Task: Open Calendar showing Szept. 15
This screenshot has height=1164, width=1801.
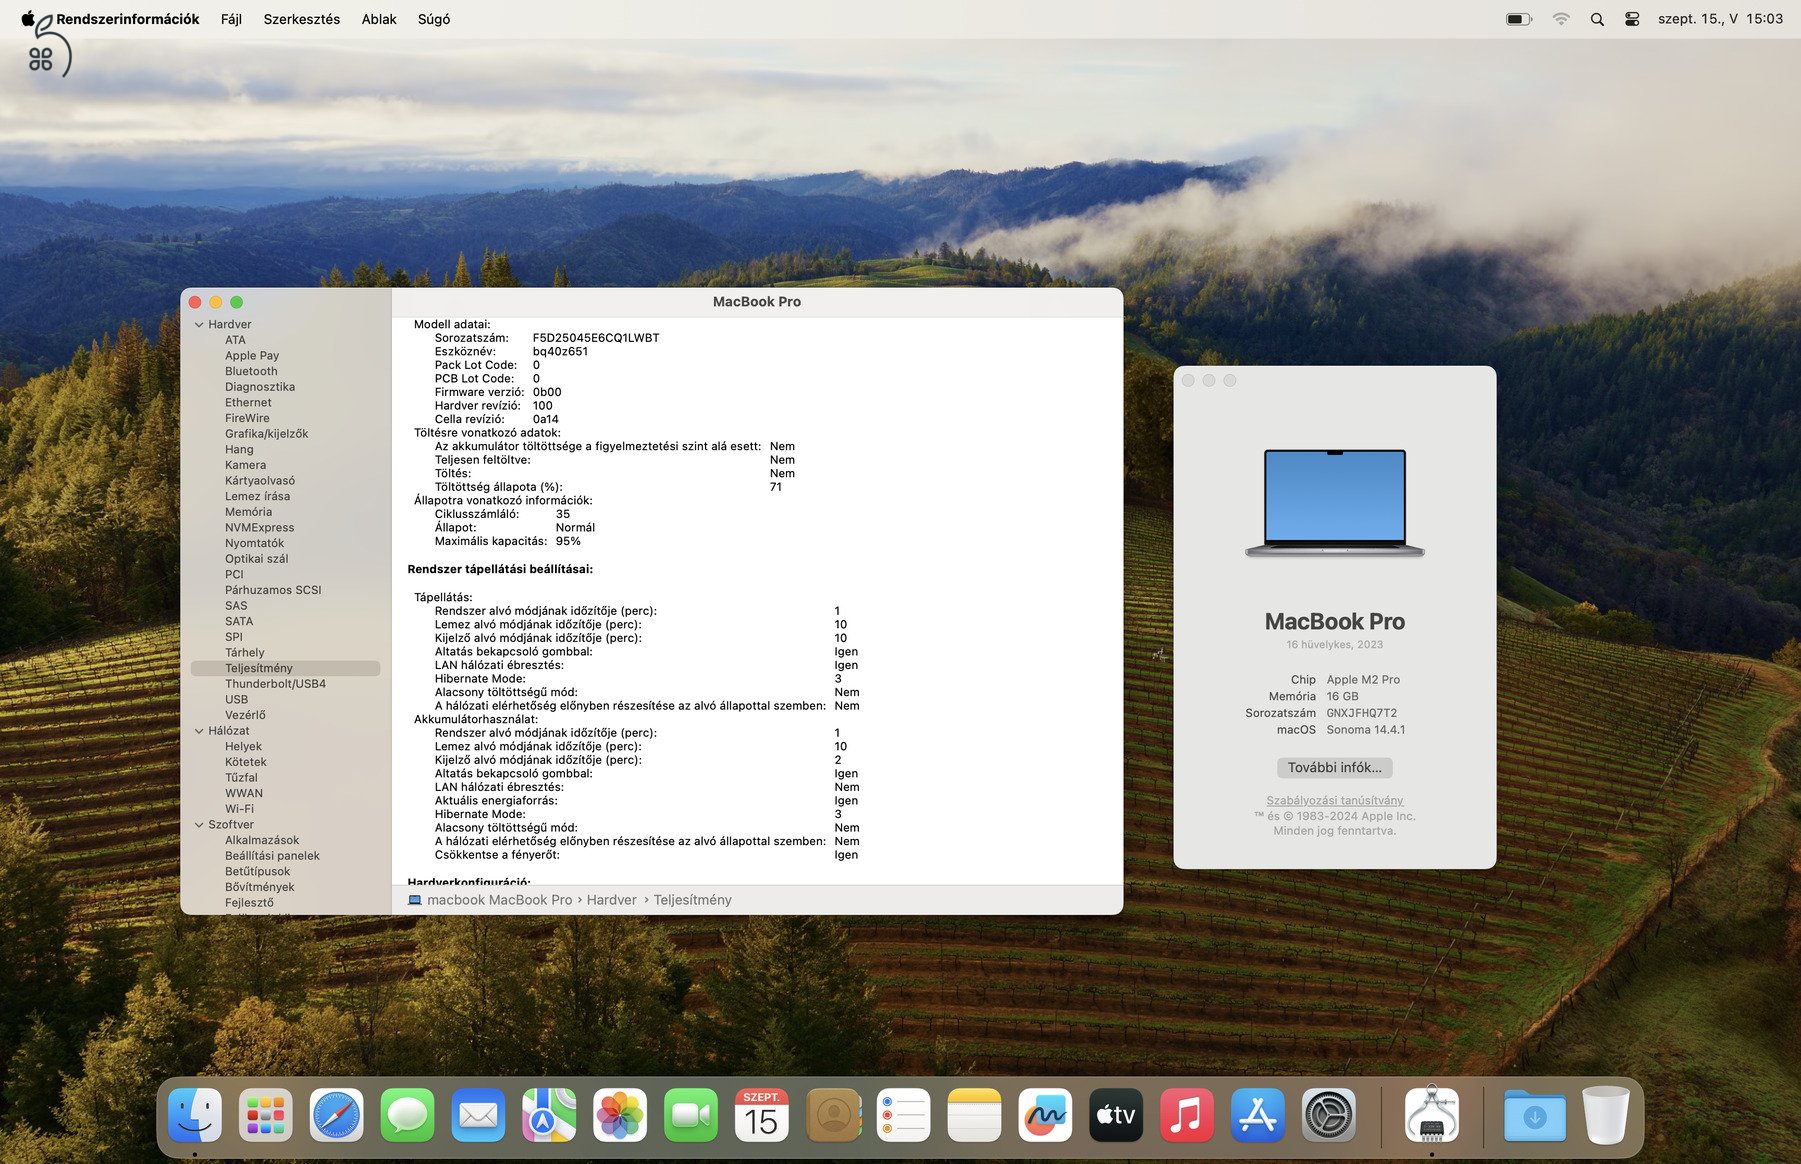Action: [762, 1115]
